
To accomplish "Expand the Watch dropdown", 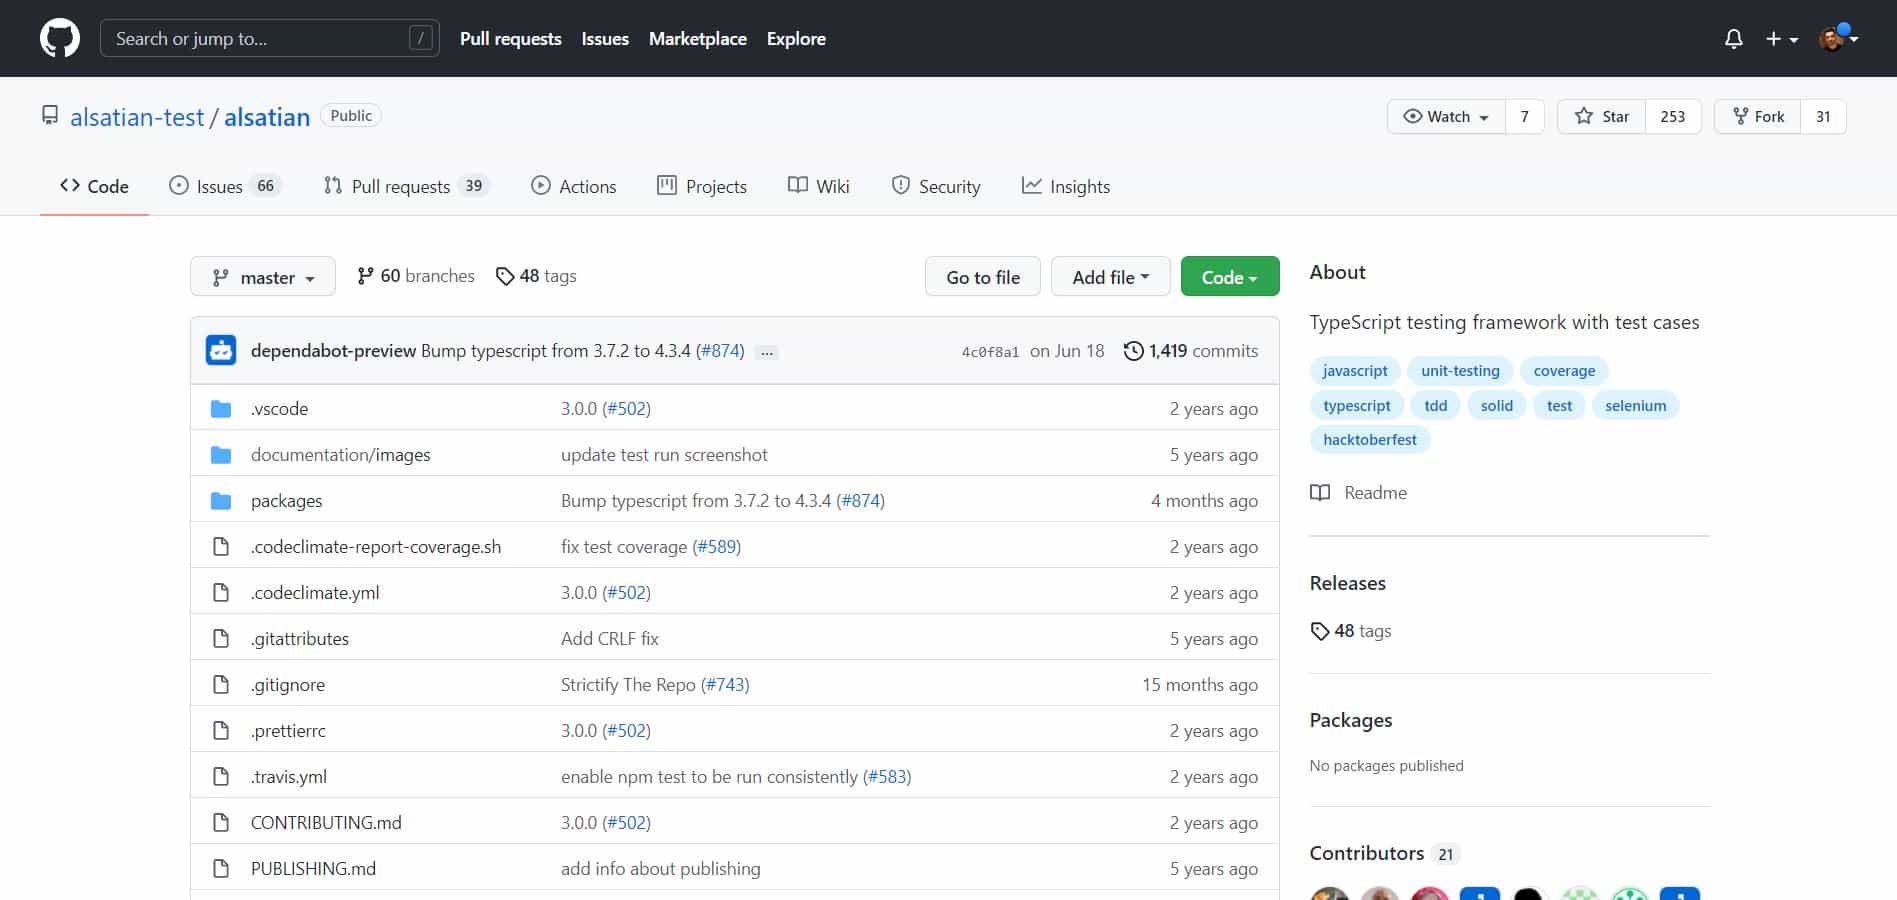I will point(1446,117).
